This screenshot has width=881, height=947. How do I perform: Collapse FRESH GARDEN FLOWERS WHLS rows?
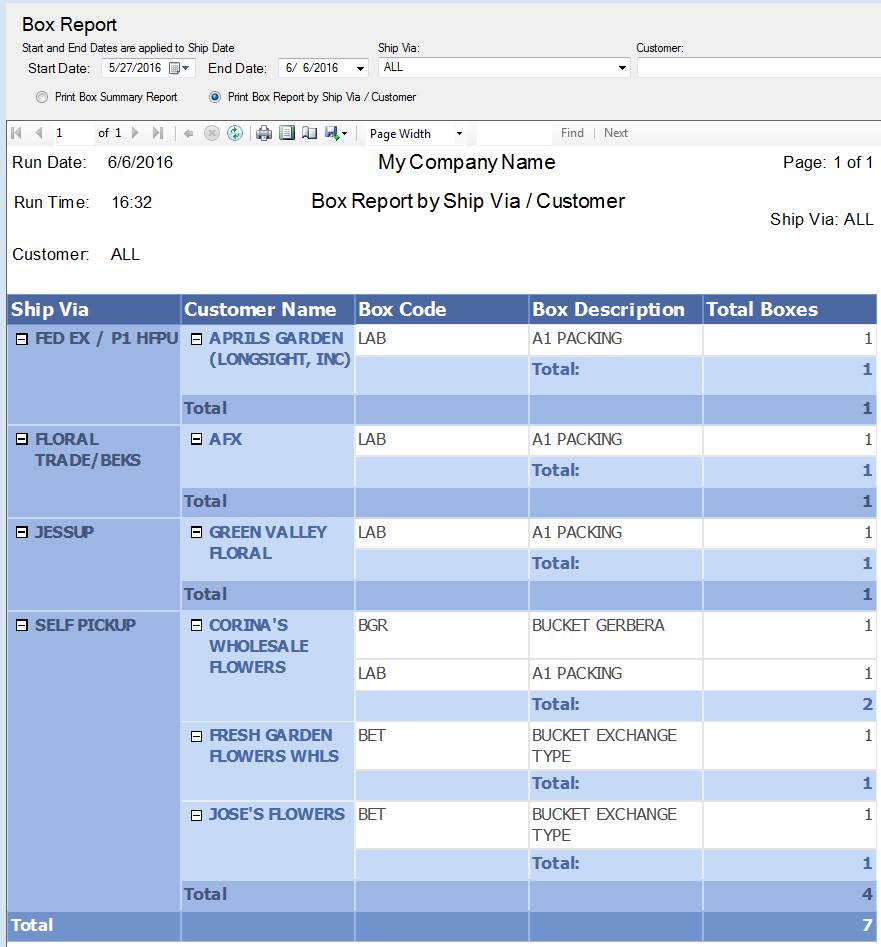pyautogui.click(x=196, y=737)
